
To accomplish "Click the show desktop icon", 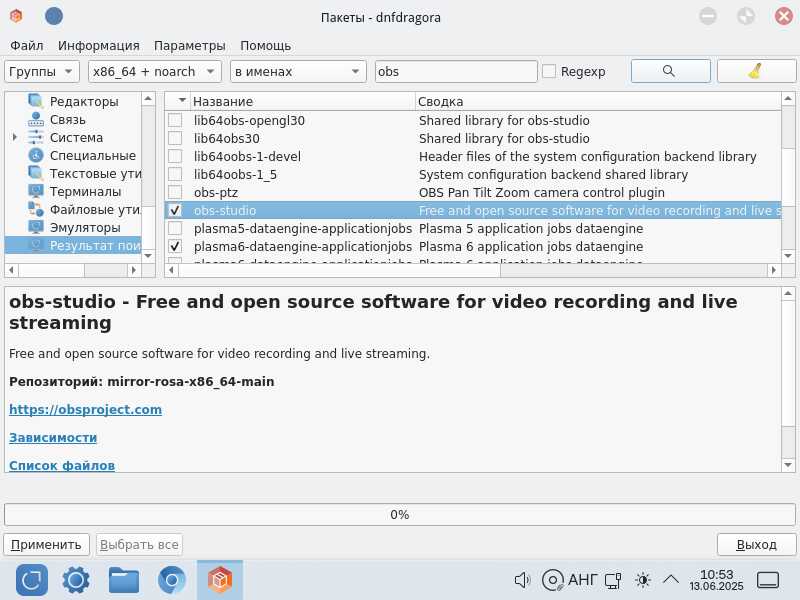I will tap(767, 580).
